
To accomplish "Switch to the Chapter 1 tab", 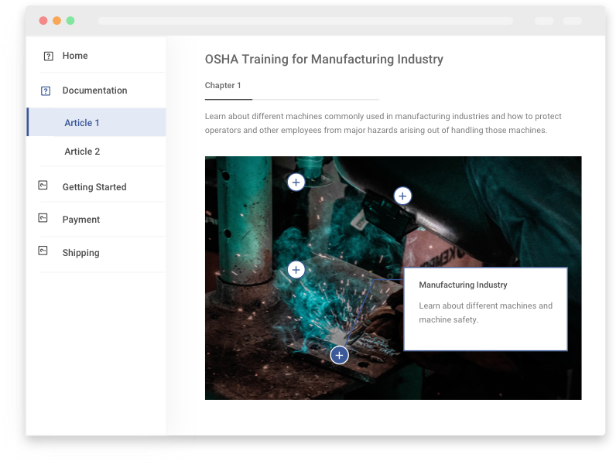I will coord(223,86).
